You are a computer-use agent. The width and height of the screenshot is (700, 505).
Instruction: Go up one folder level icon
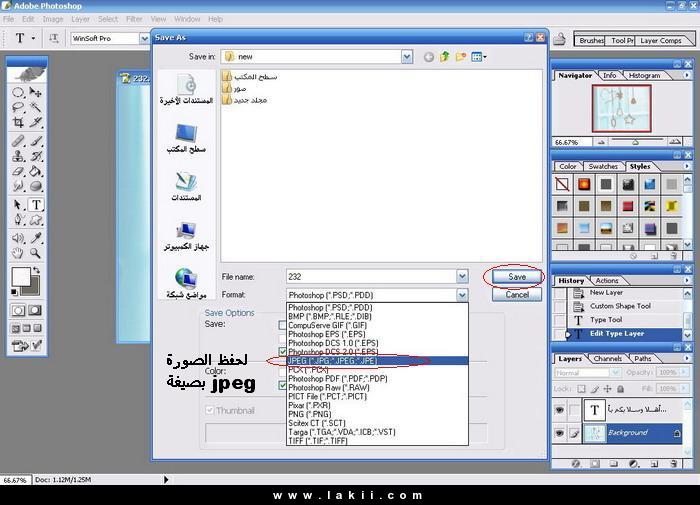[445, 57]
